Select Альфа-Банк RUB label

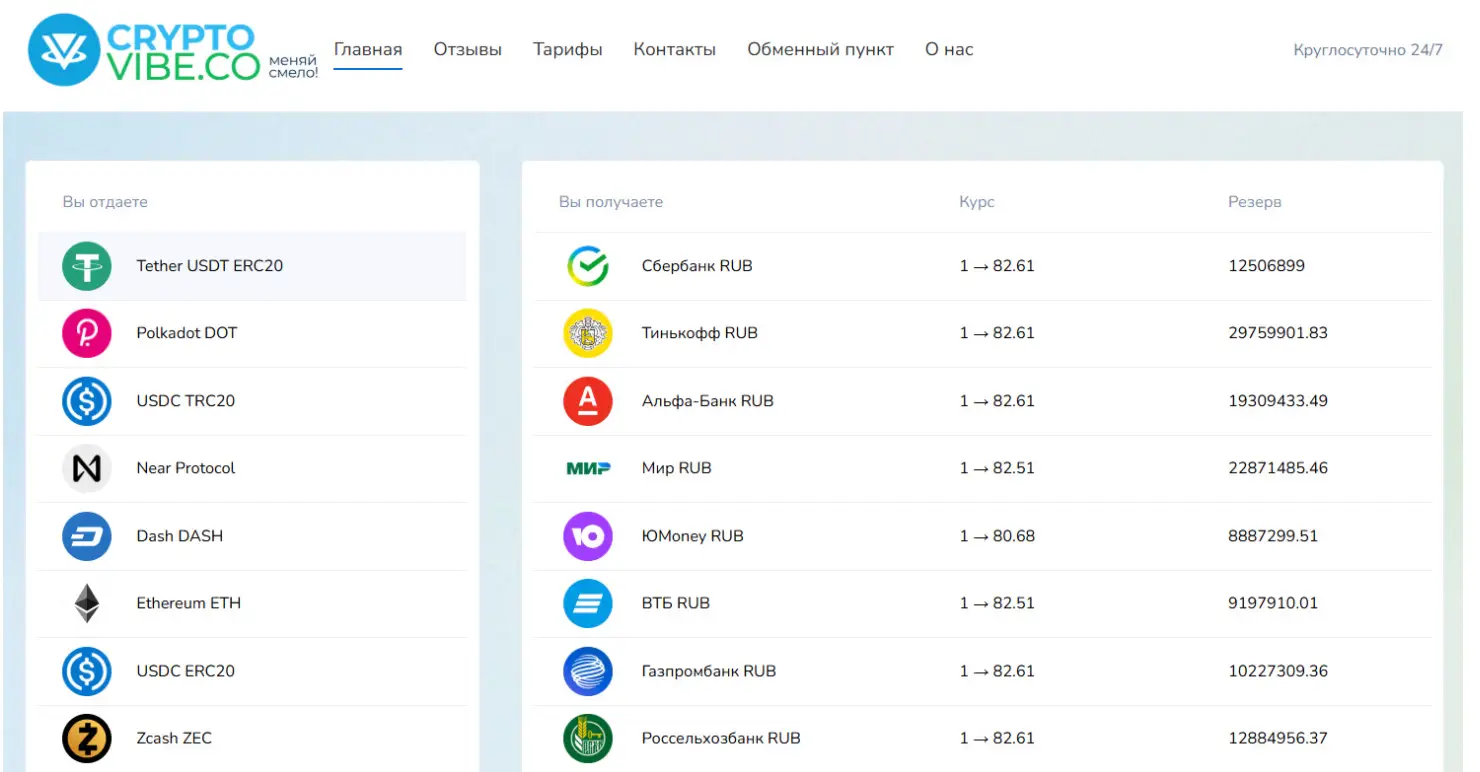pos(708,401)
